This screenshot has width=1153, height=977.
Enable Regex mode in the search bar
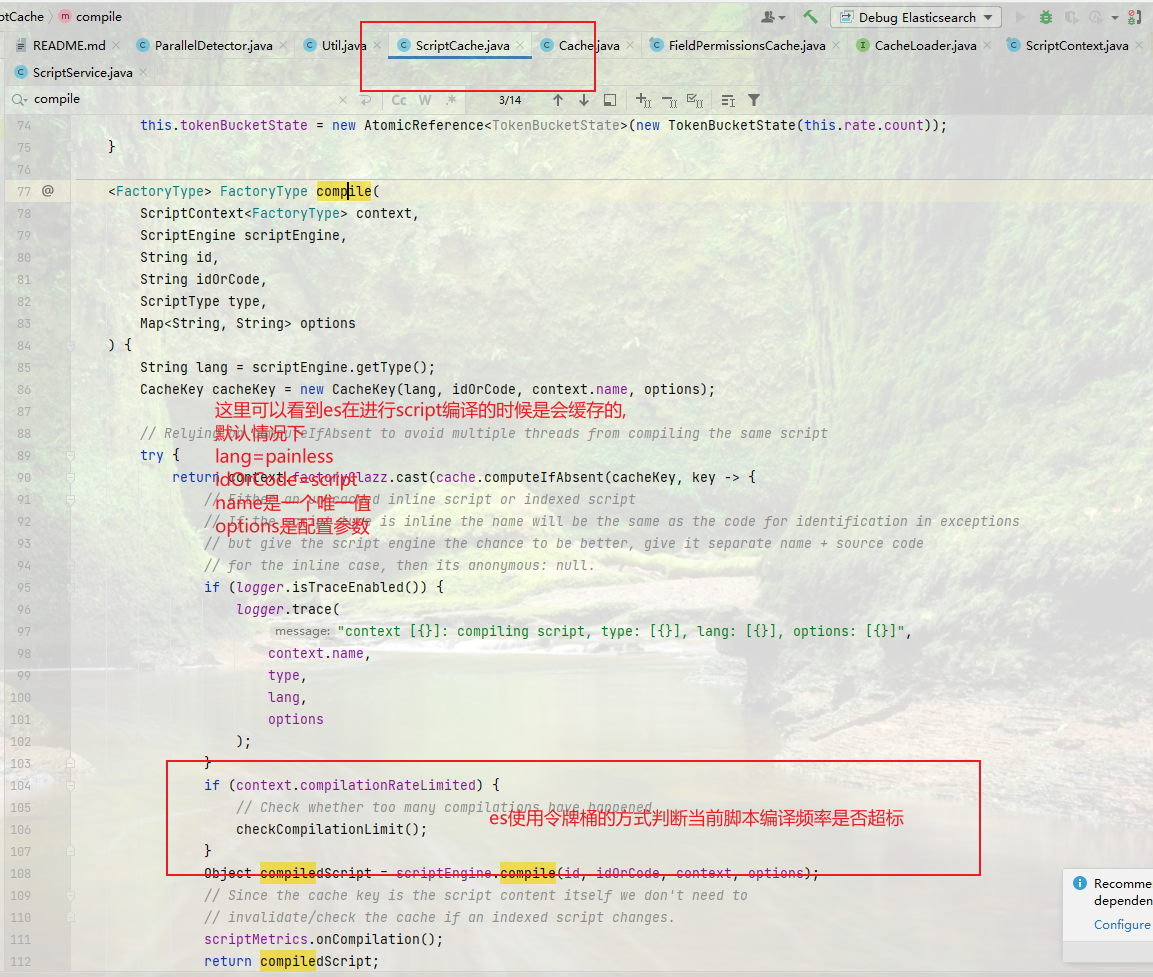[x=451, y=100]
